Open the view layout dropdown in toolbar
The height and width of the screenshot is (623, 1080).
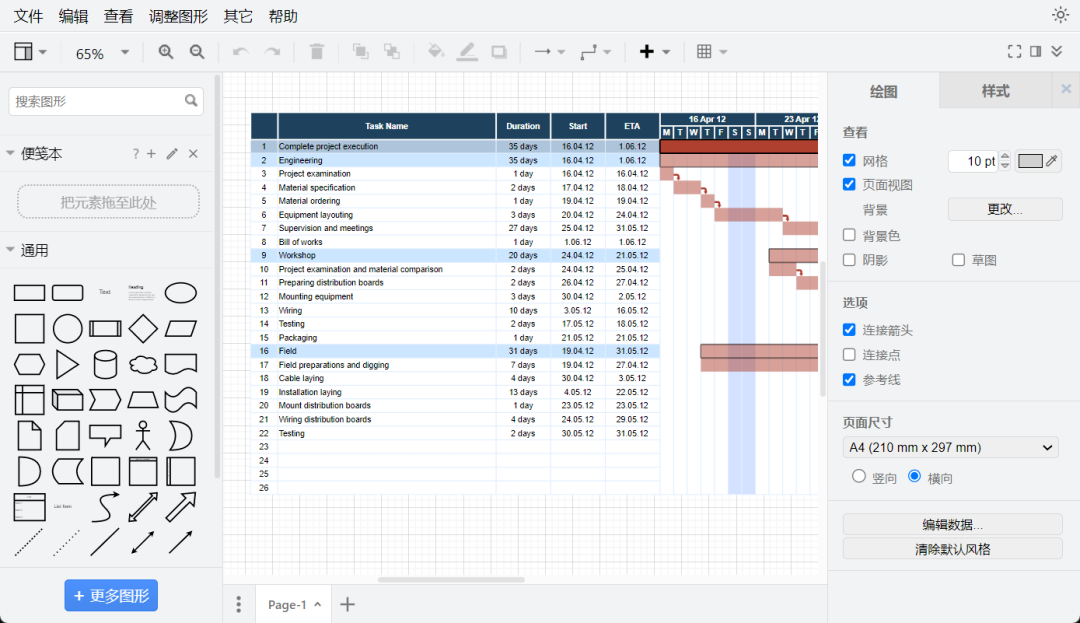[30, 52]
